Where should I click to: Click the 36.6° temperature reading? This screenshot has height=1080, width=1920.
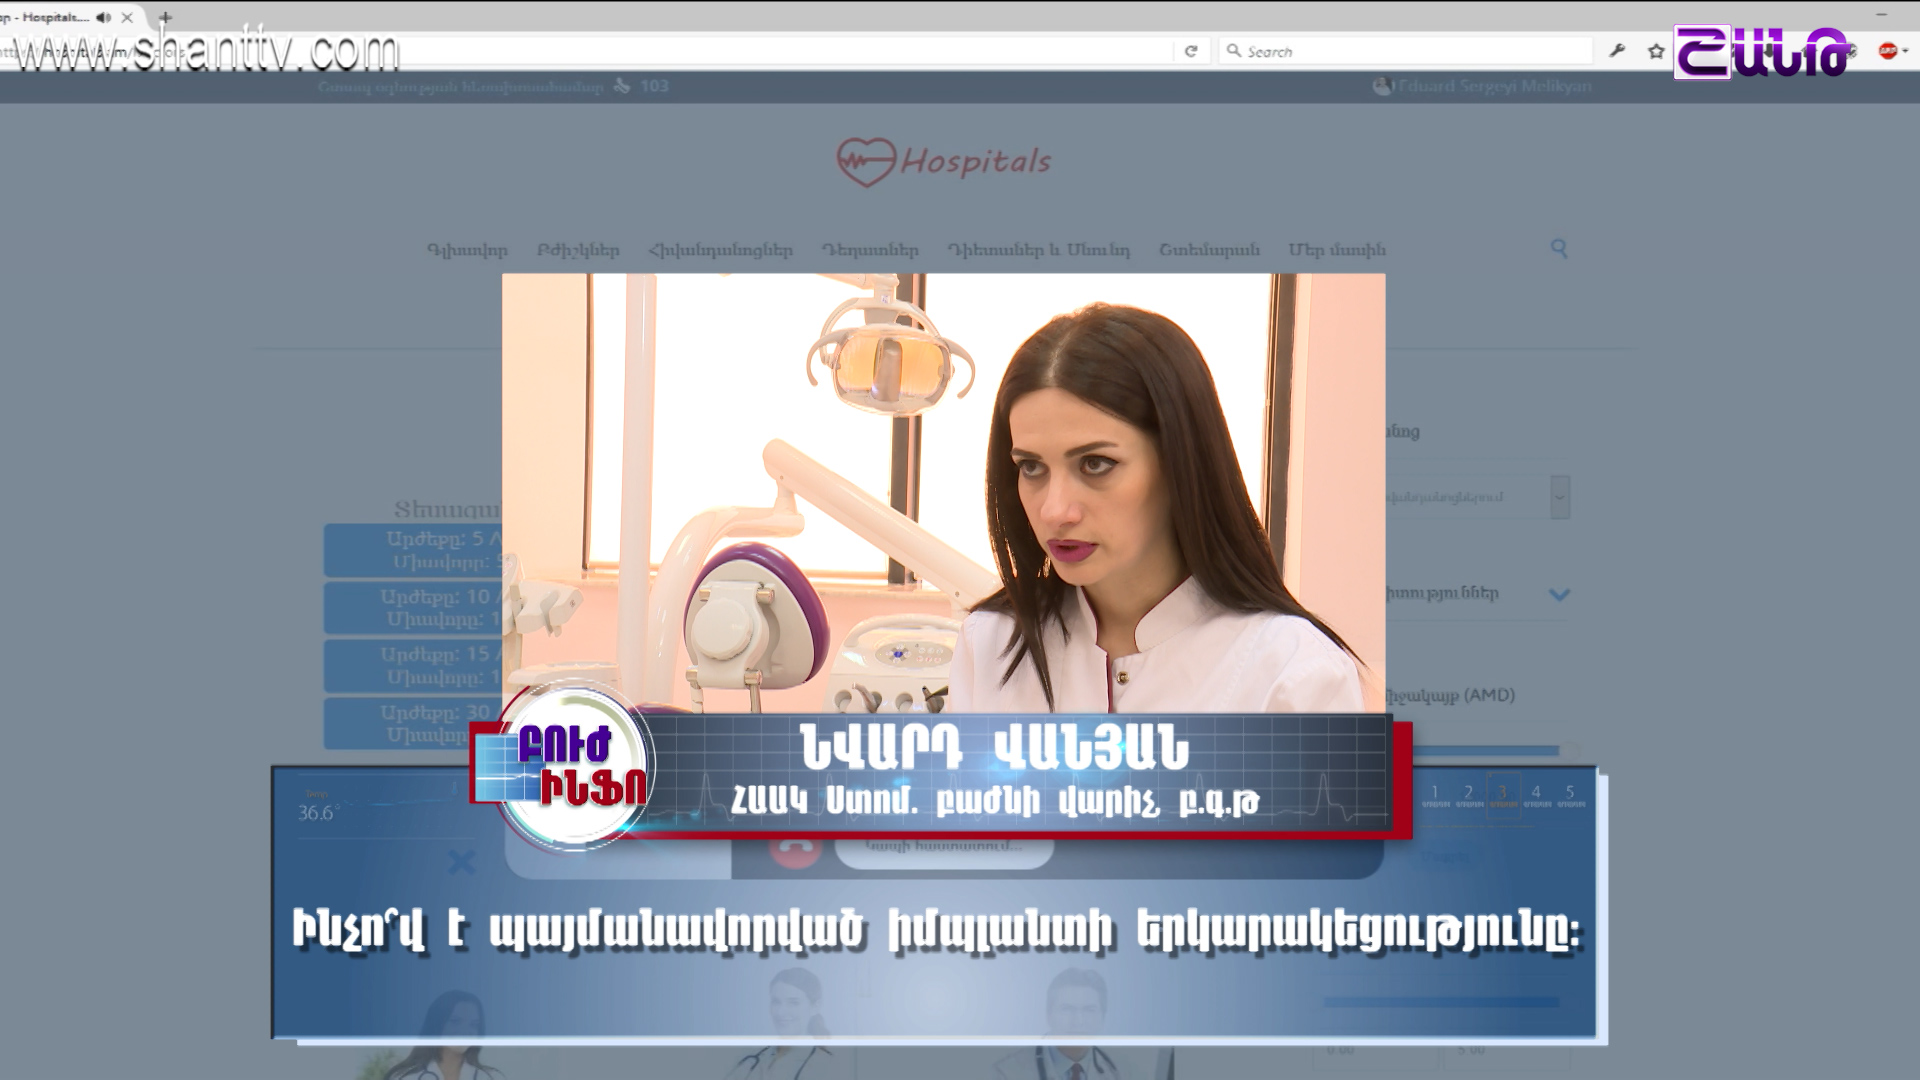point(318,813)
